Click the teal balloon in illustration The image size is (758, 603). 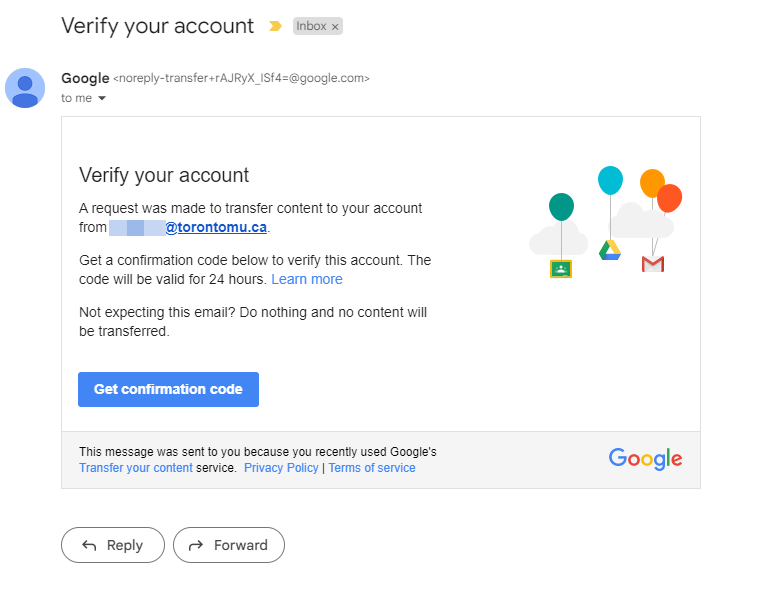pos(561,207)
